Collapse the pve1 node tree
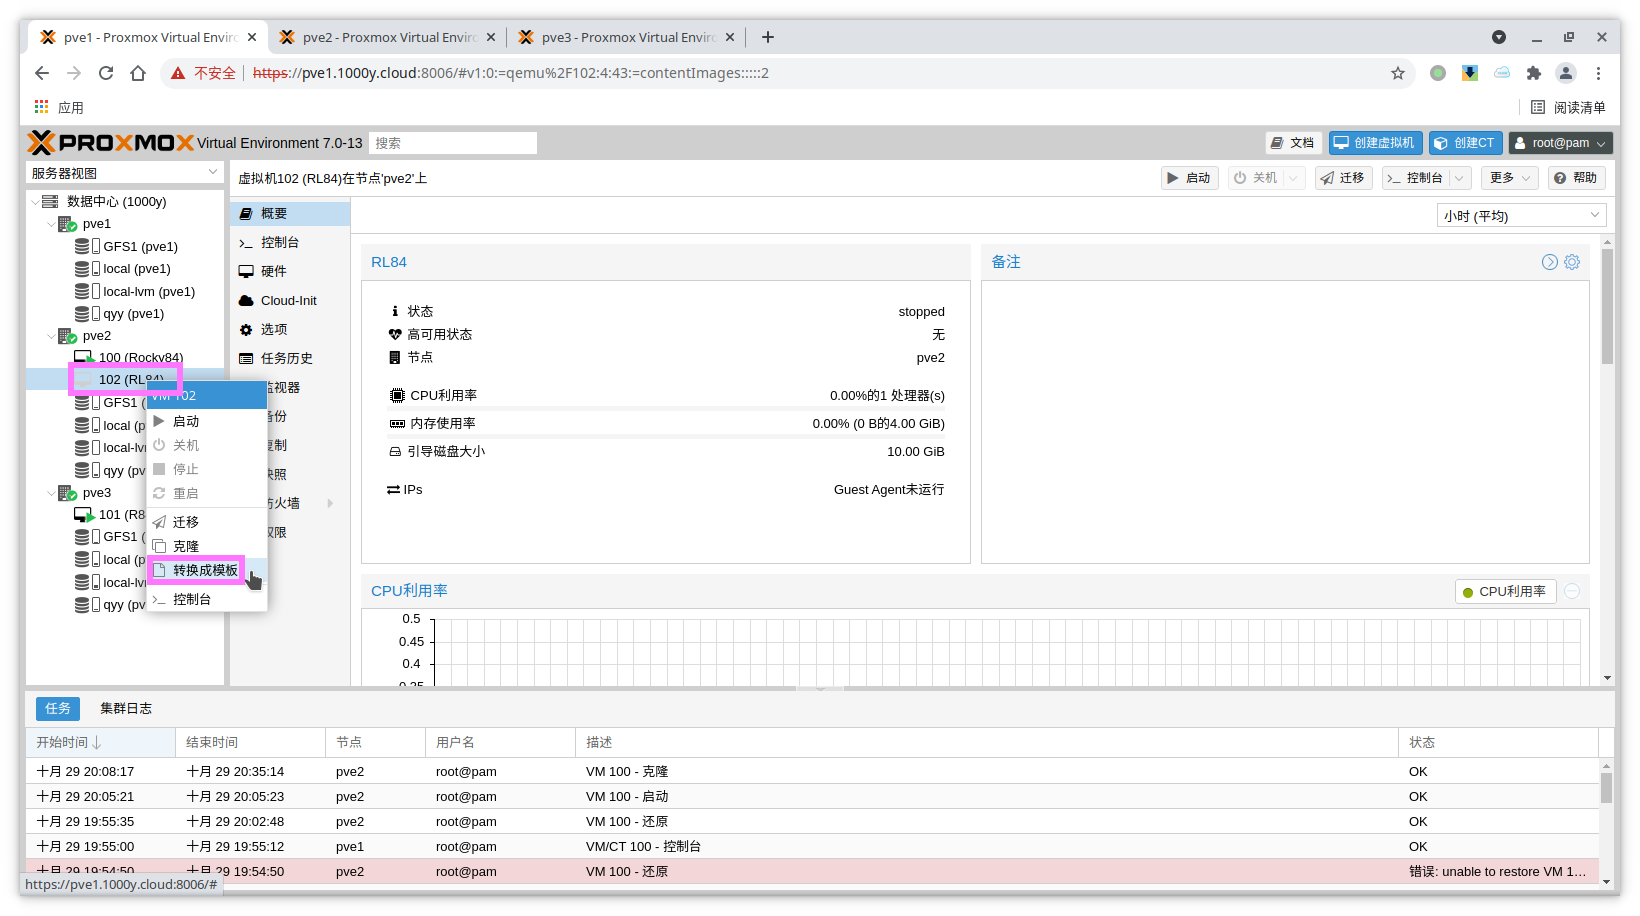 [52, 224]
